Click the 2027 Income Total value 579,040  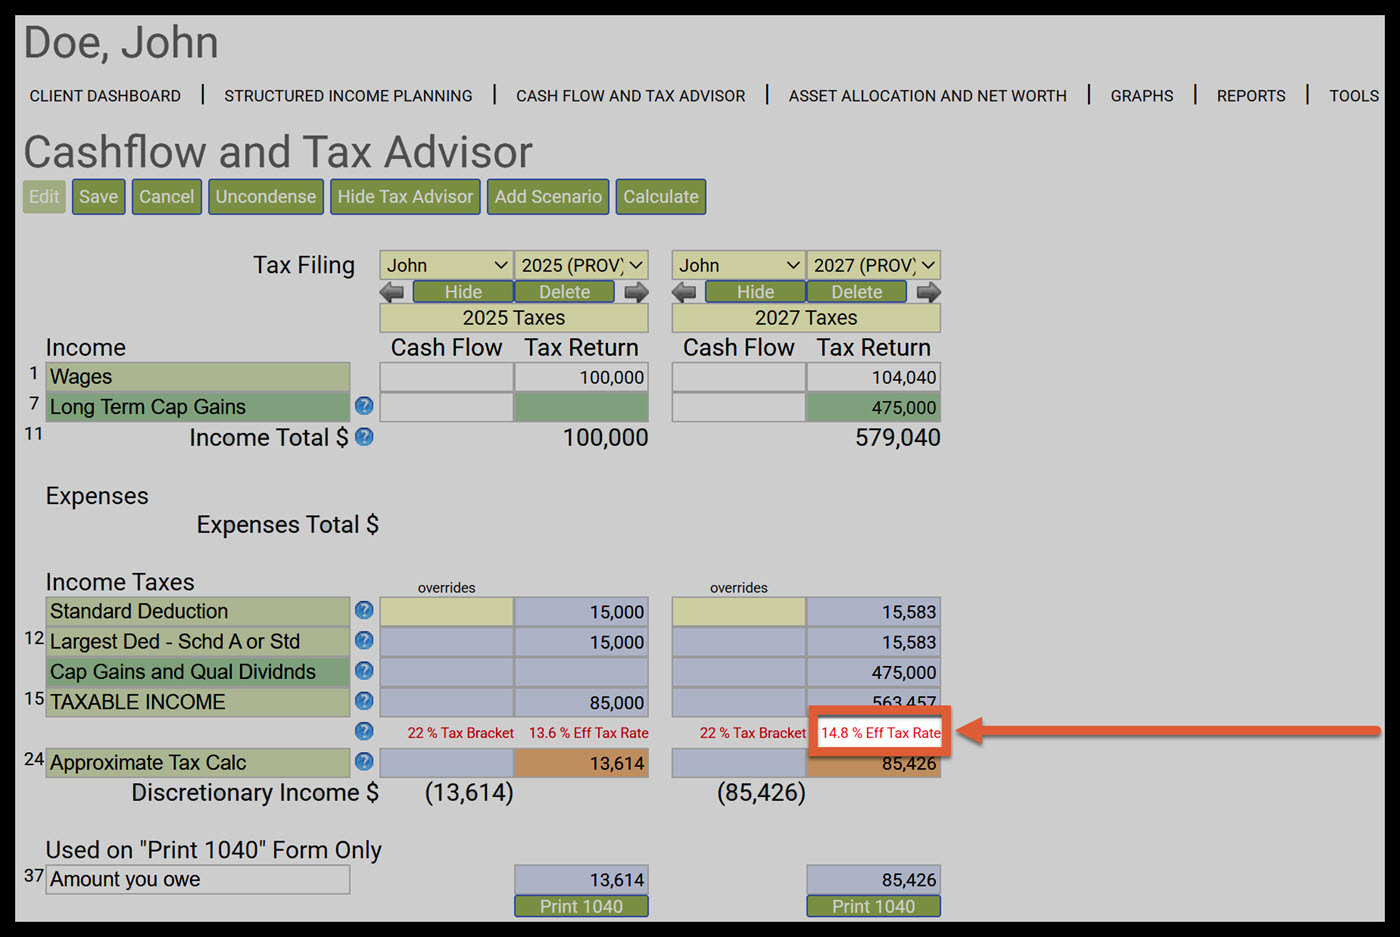(x=898, y=438)
